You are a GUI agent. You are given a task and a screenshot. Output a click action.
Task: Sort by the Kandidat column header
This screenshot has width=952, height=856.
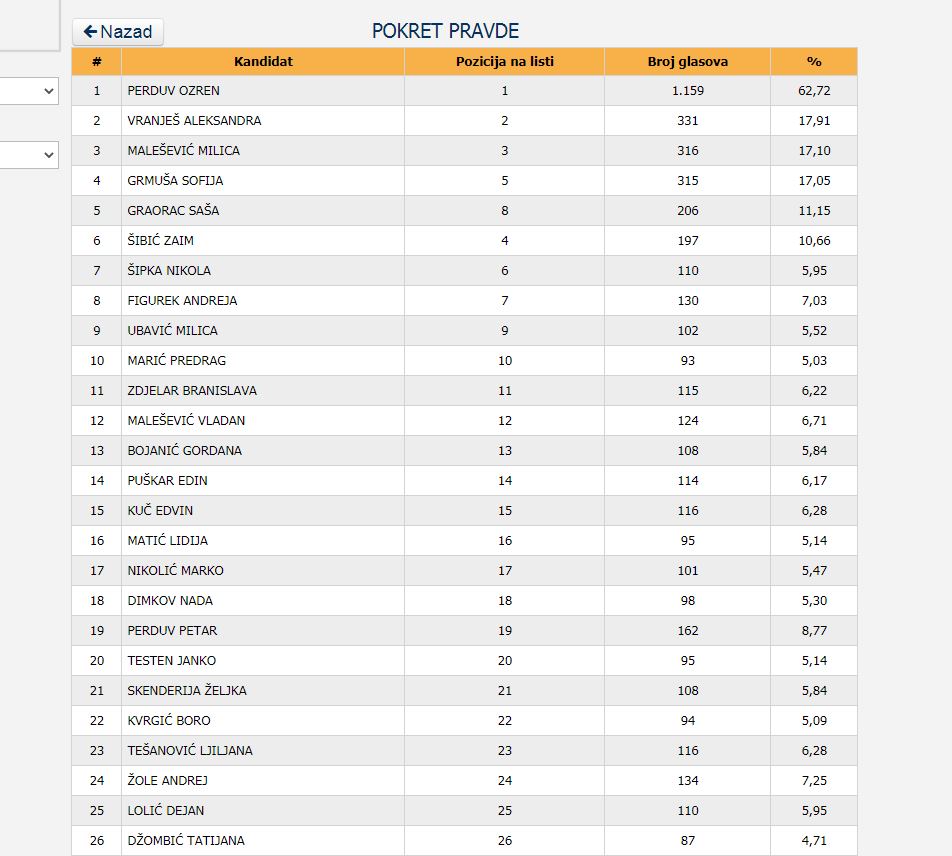point(263,62)
